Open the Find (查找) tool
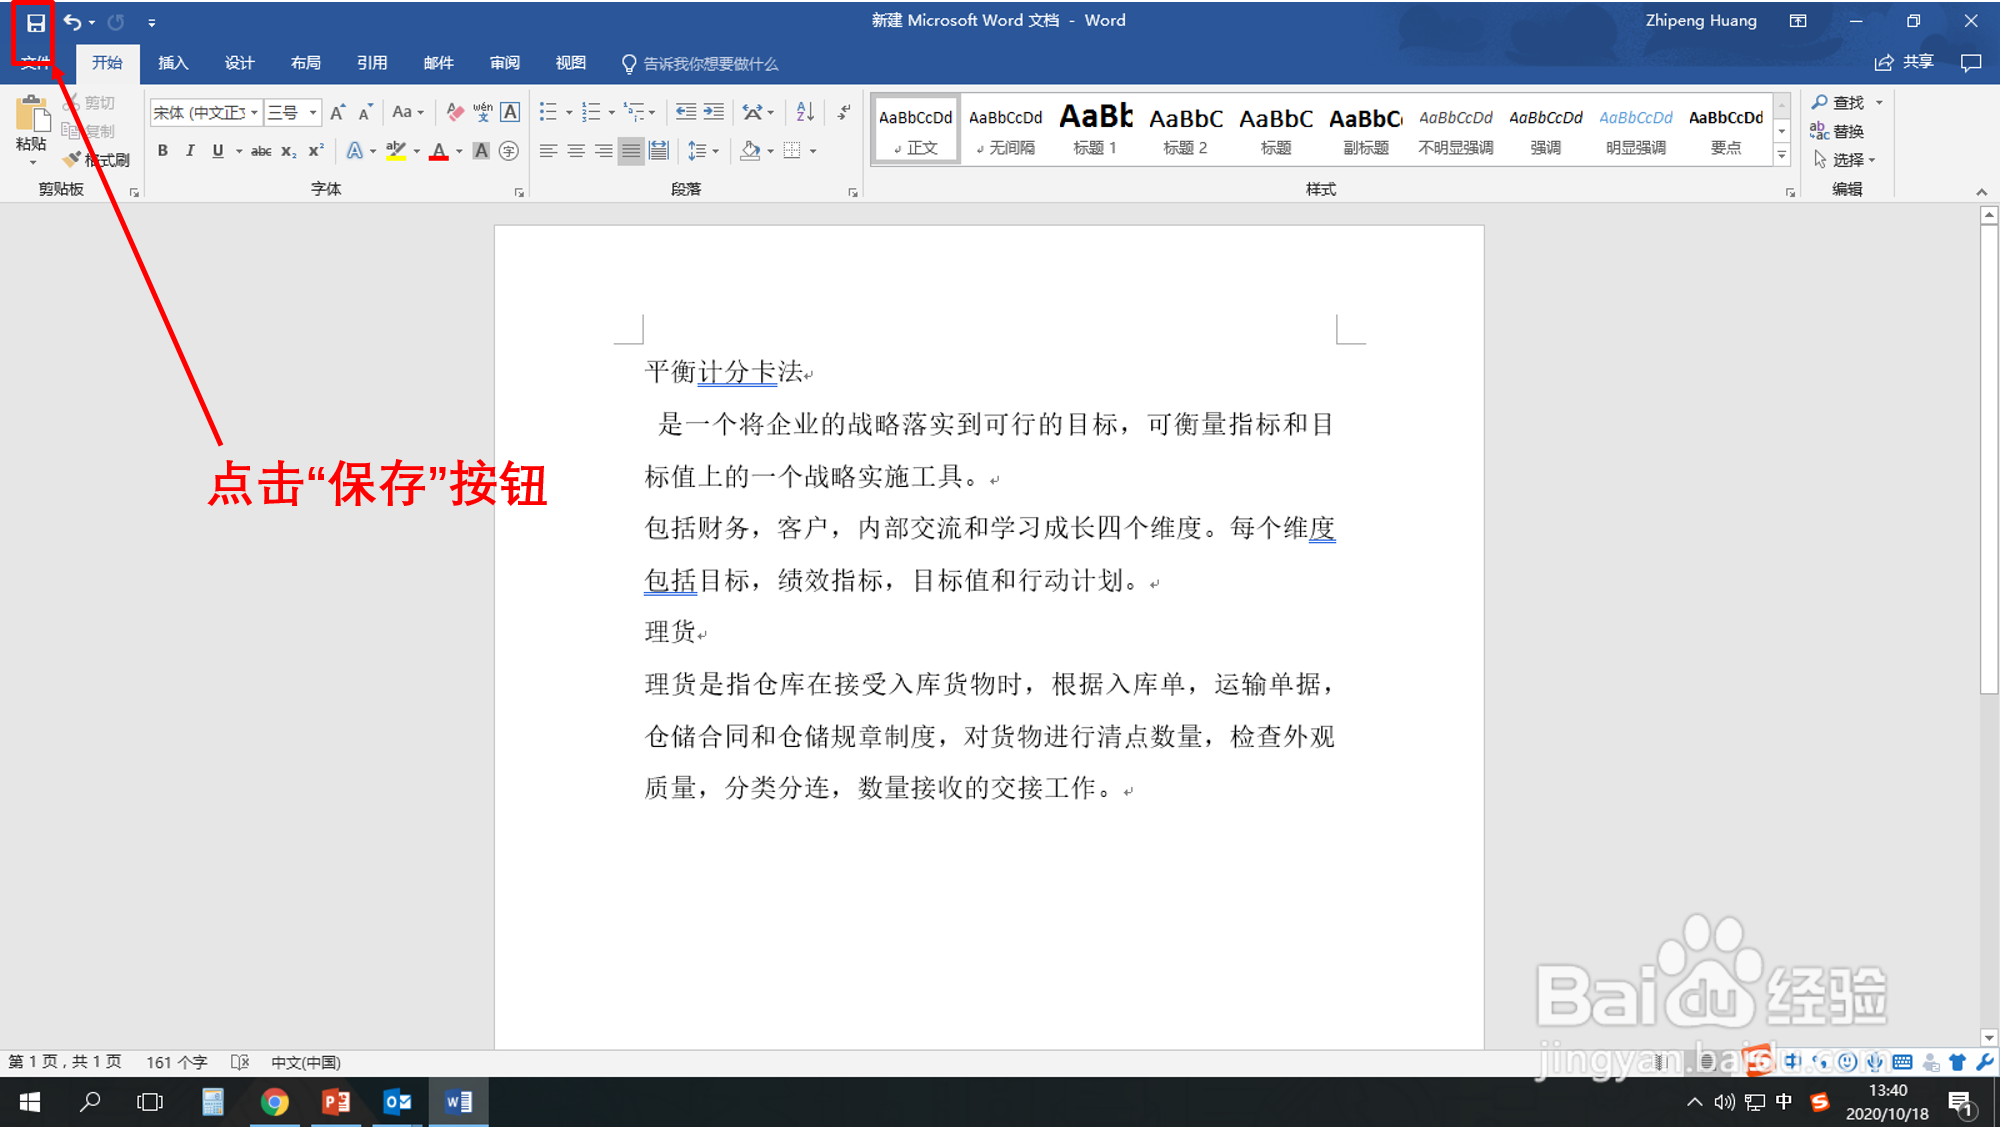The image size is (2000, 1127). coord(1845,101)
